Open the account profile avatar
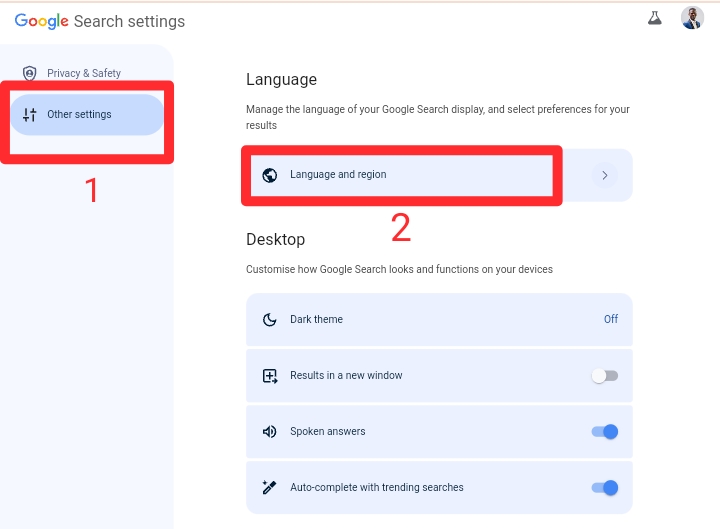The width and height of the screenshot is (720, 529). (x=692, y=18)
